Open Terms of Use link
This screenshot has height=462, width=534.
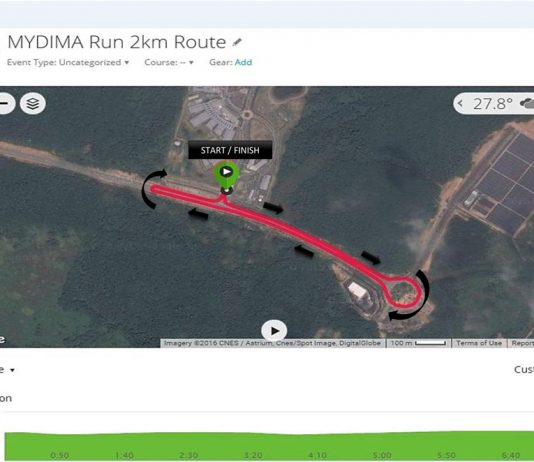pos(479,343)
